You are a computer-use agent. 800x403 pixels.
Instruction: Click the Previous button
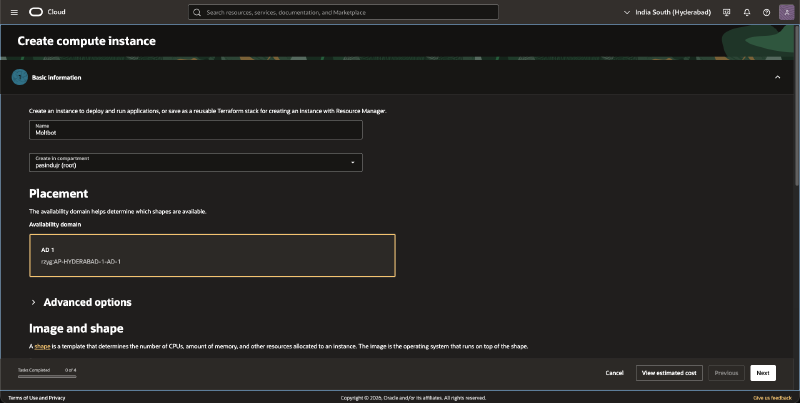point(726,373)
